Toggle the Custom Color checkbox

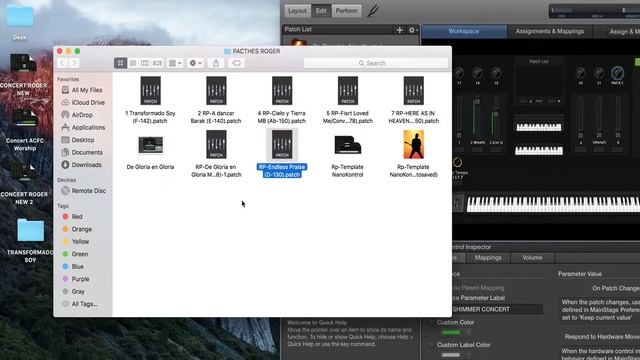pos(432,322)
